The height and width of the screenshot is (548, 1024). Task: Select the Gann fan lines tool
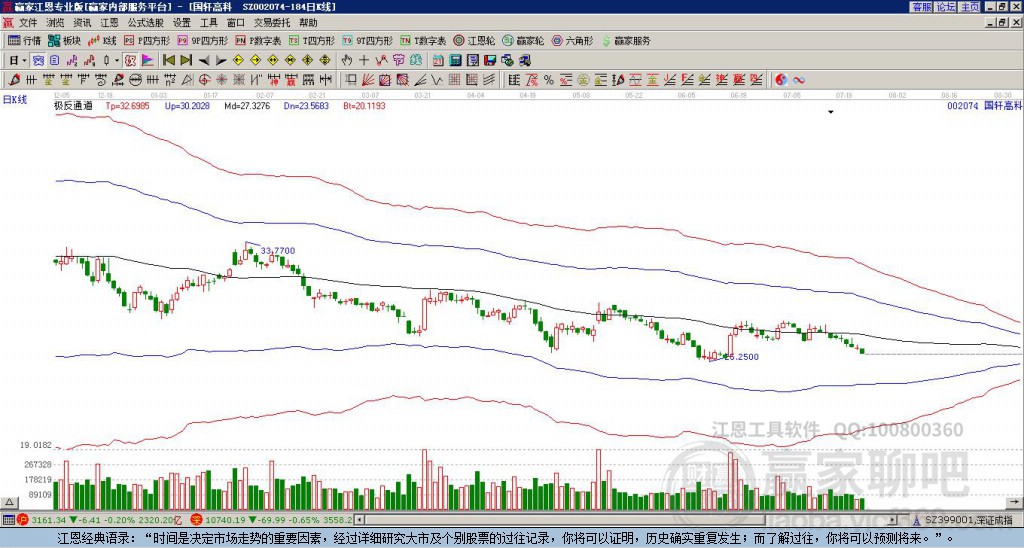click(368, 80)
